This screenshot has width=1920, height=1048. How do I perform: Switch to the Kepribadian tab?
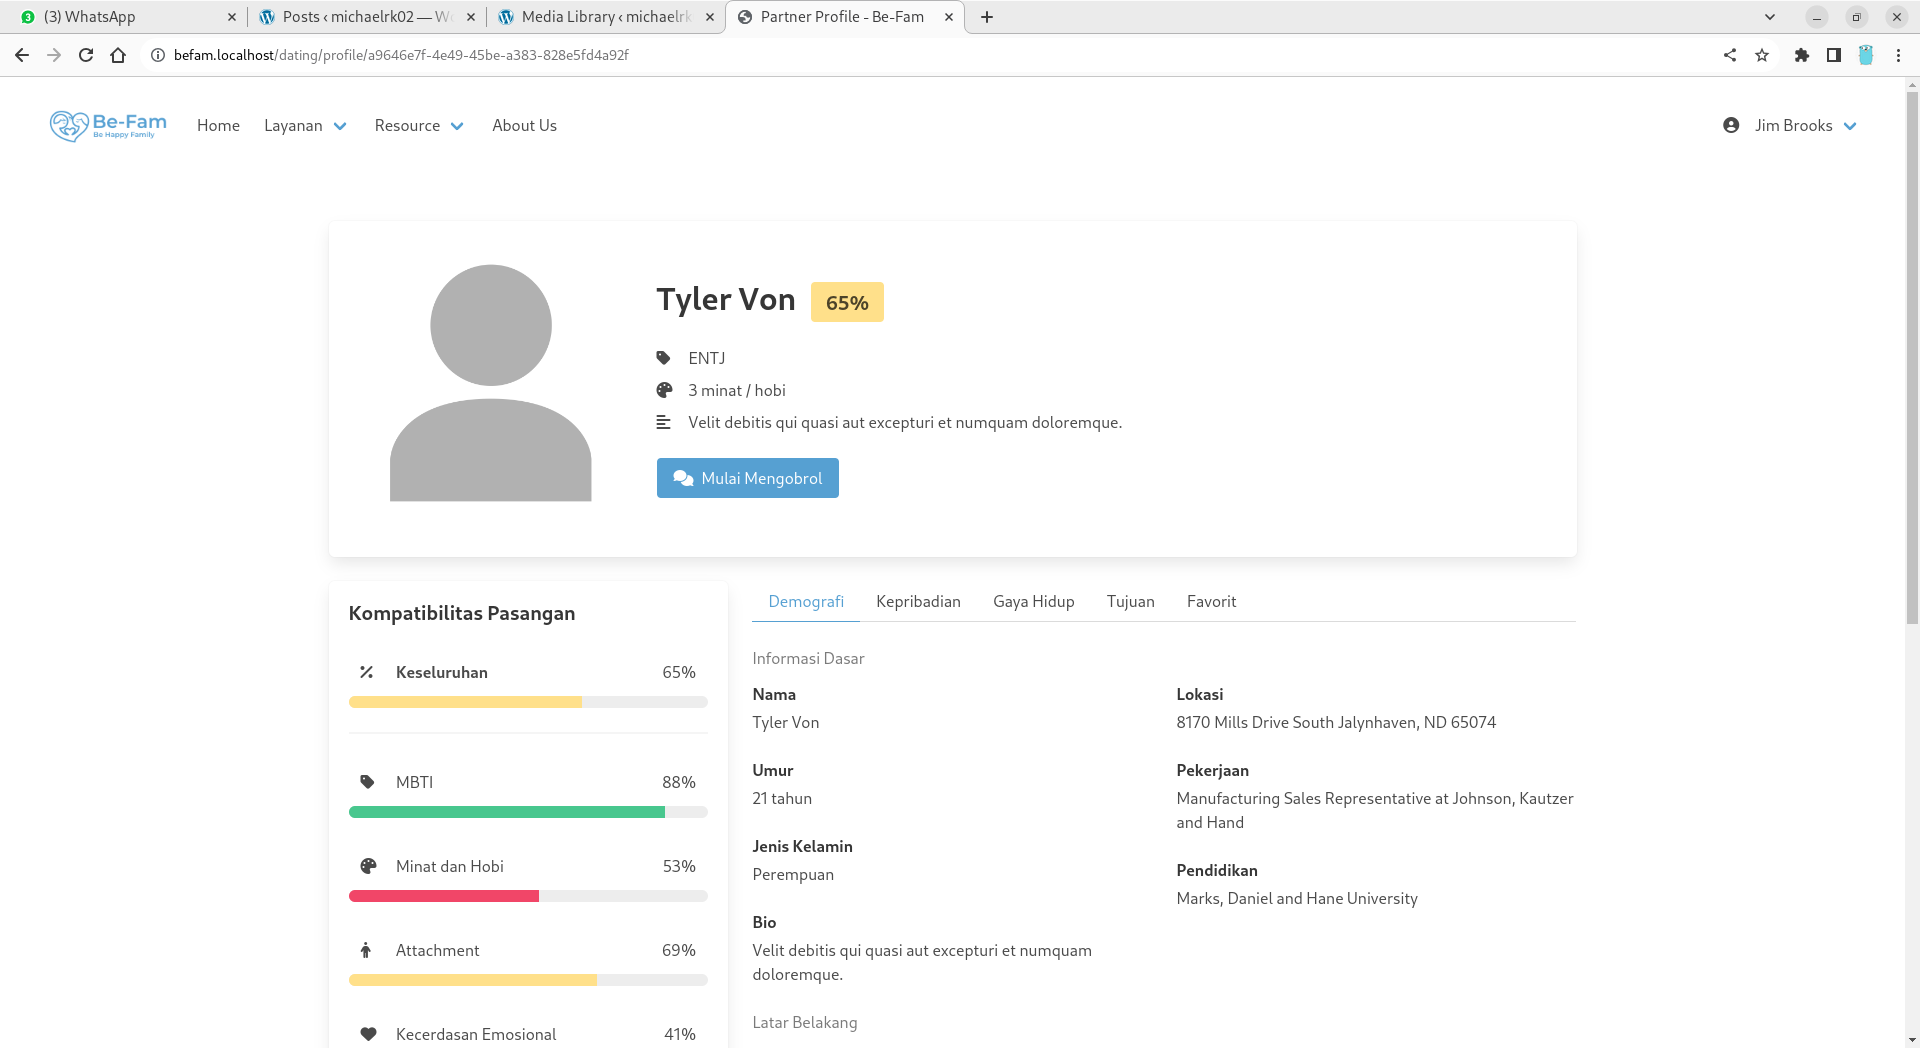[918, 601]
